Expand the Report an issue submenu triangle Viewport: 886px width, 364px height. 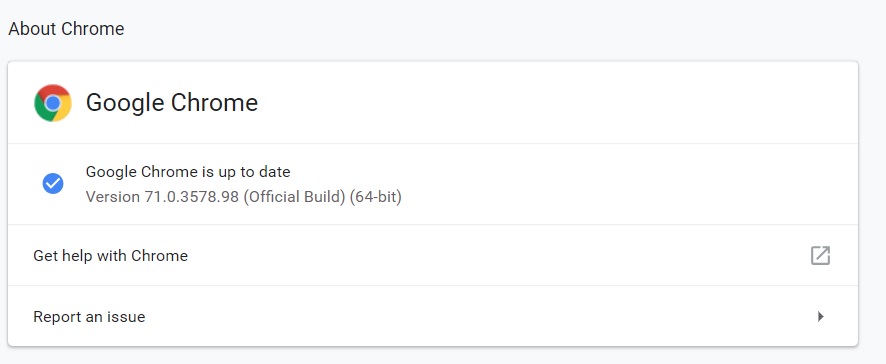[821, 317]
